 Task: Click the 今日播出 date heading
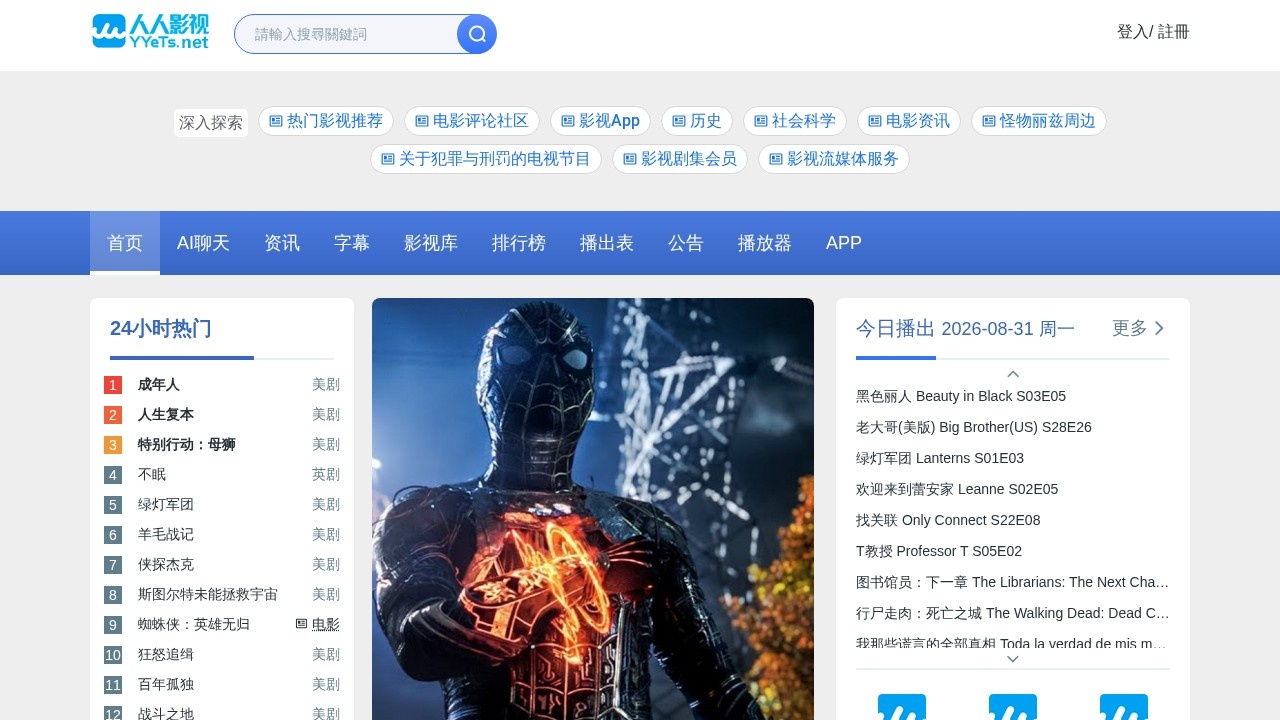(965, 328)
